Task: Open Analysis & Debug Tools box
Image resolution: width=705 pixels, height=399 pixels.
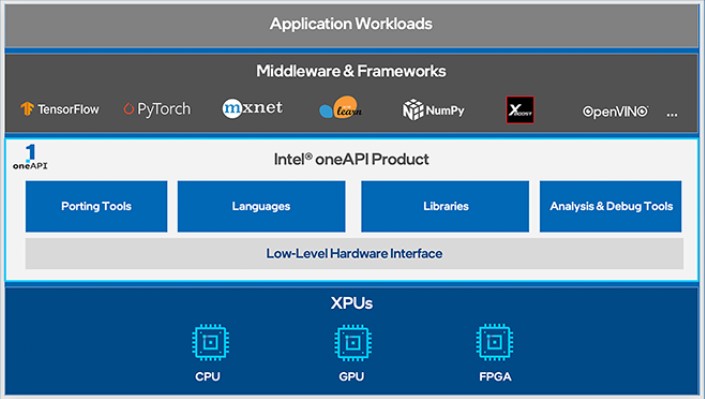Action: coord(611,206)
